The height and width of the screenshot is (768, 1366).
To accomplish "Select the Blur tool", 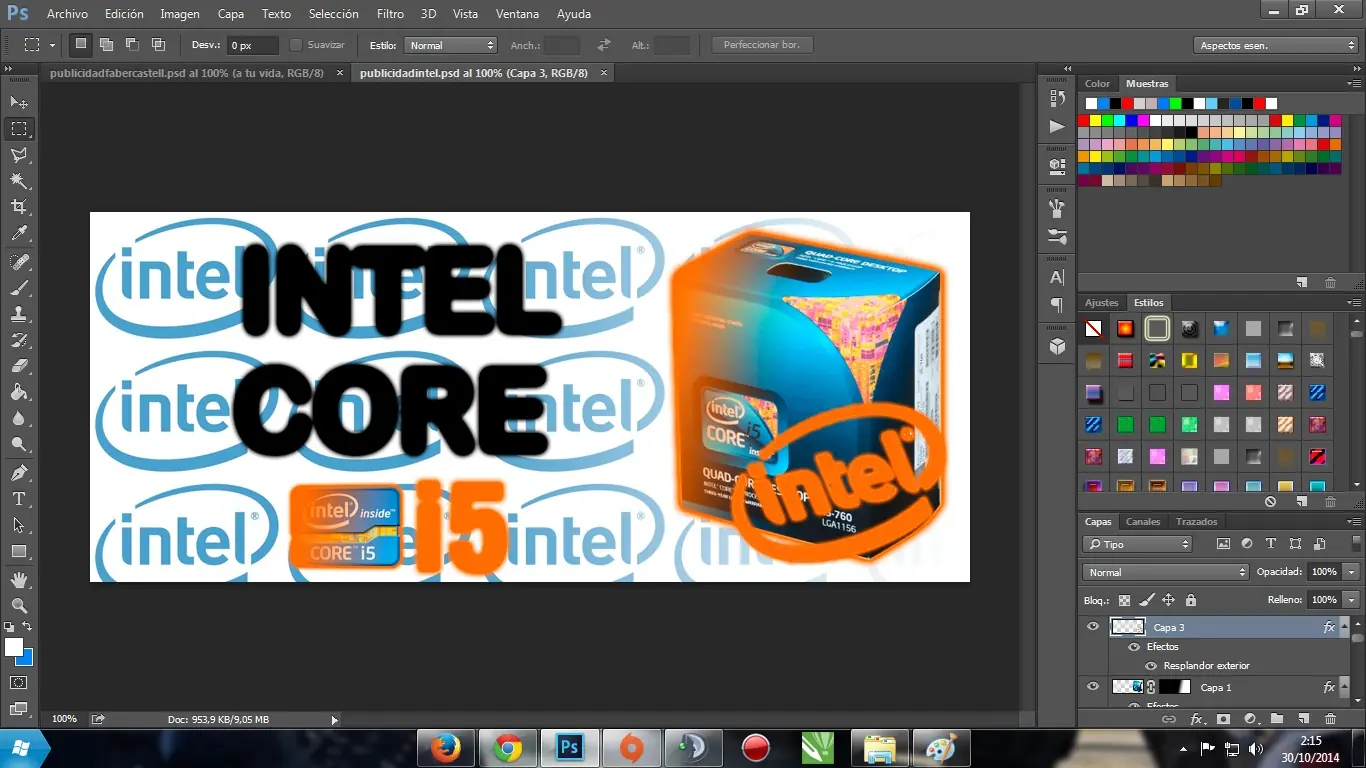I will (19, 418).
